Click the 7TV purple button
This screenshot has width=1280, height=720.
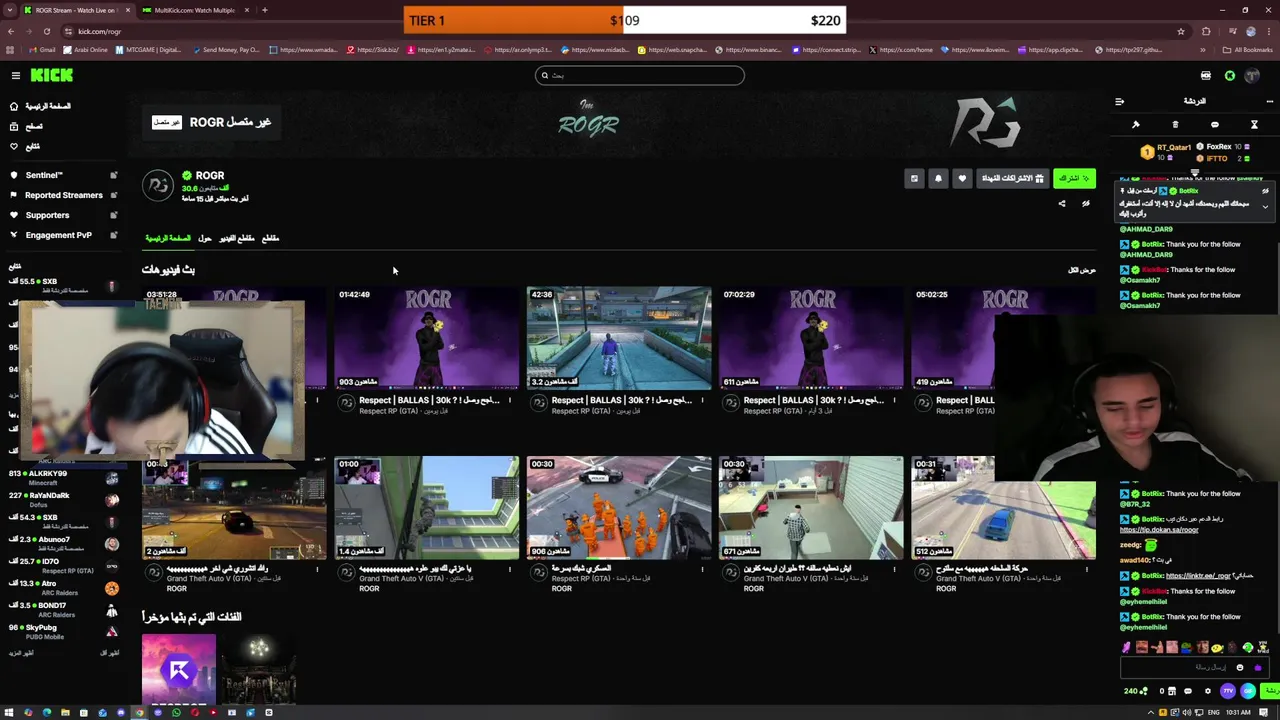point(1228,691)
